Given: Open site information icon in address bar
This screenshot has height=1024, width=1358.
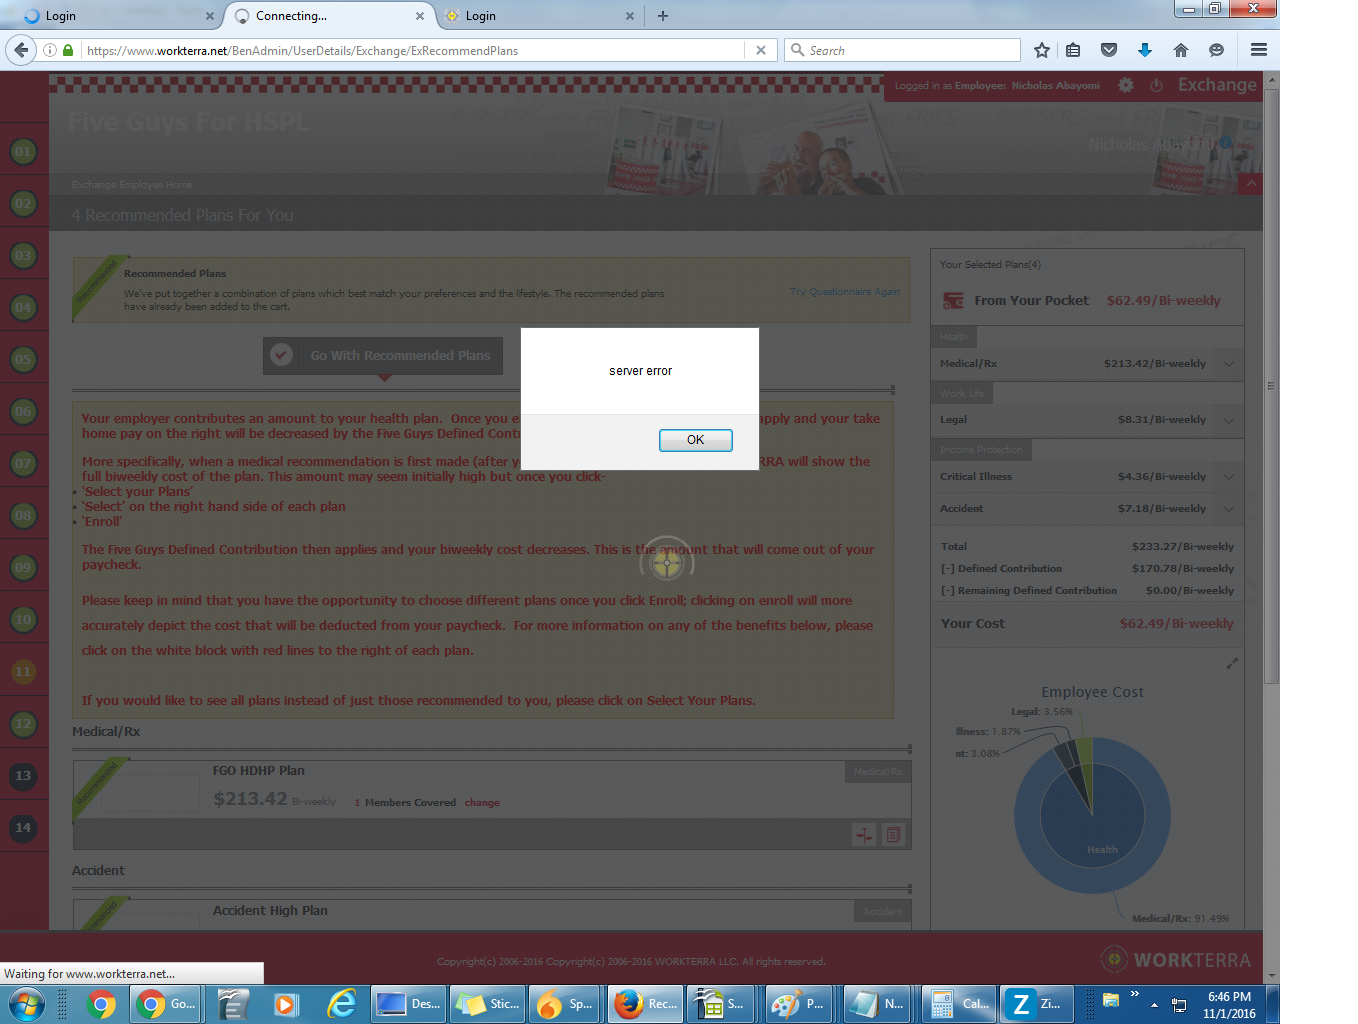Looking at the screenshot, I should (x=49, y=50).
